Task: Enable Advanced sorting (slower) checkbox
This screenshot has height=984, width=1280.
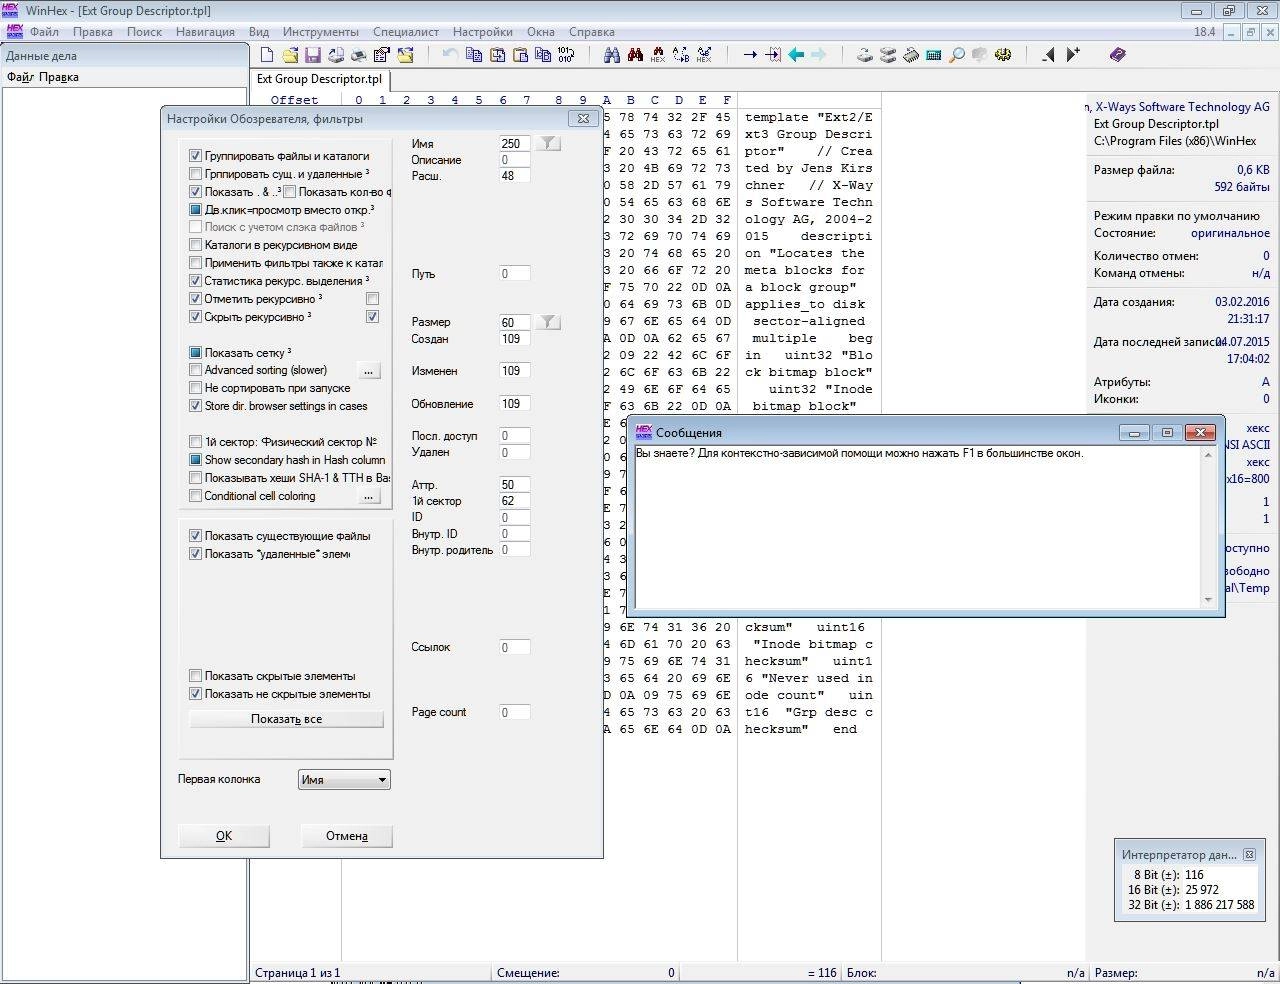Action: [x=196, y=370]
